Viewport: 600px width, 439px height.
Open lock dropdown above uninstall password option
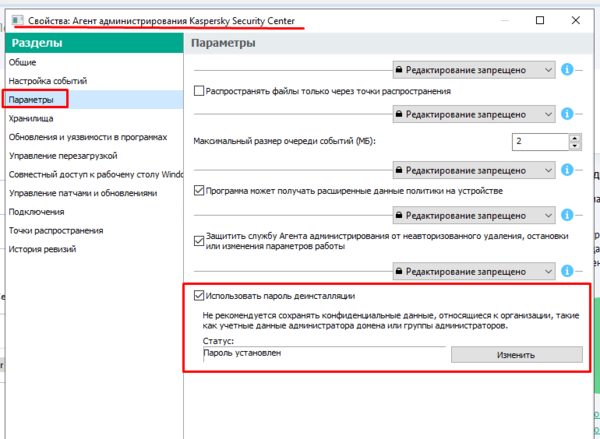(474, 271)
